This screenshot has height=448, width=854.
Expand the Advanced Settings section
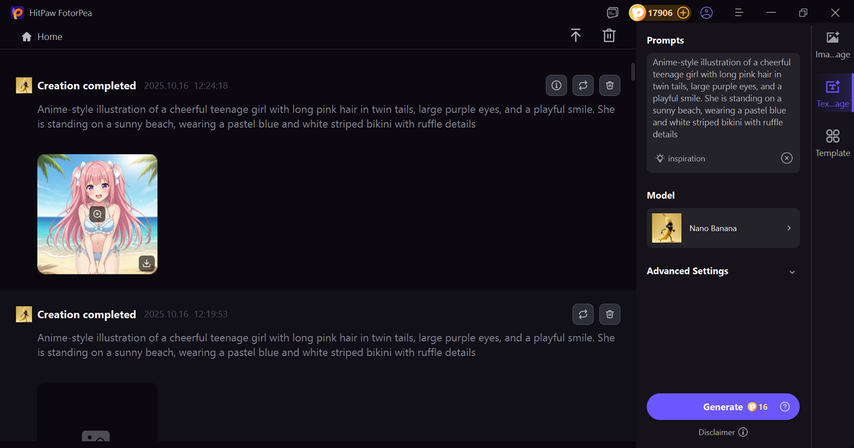click(x=720, y=271)
